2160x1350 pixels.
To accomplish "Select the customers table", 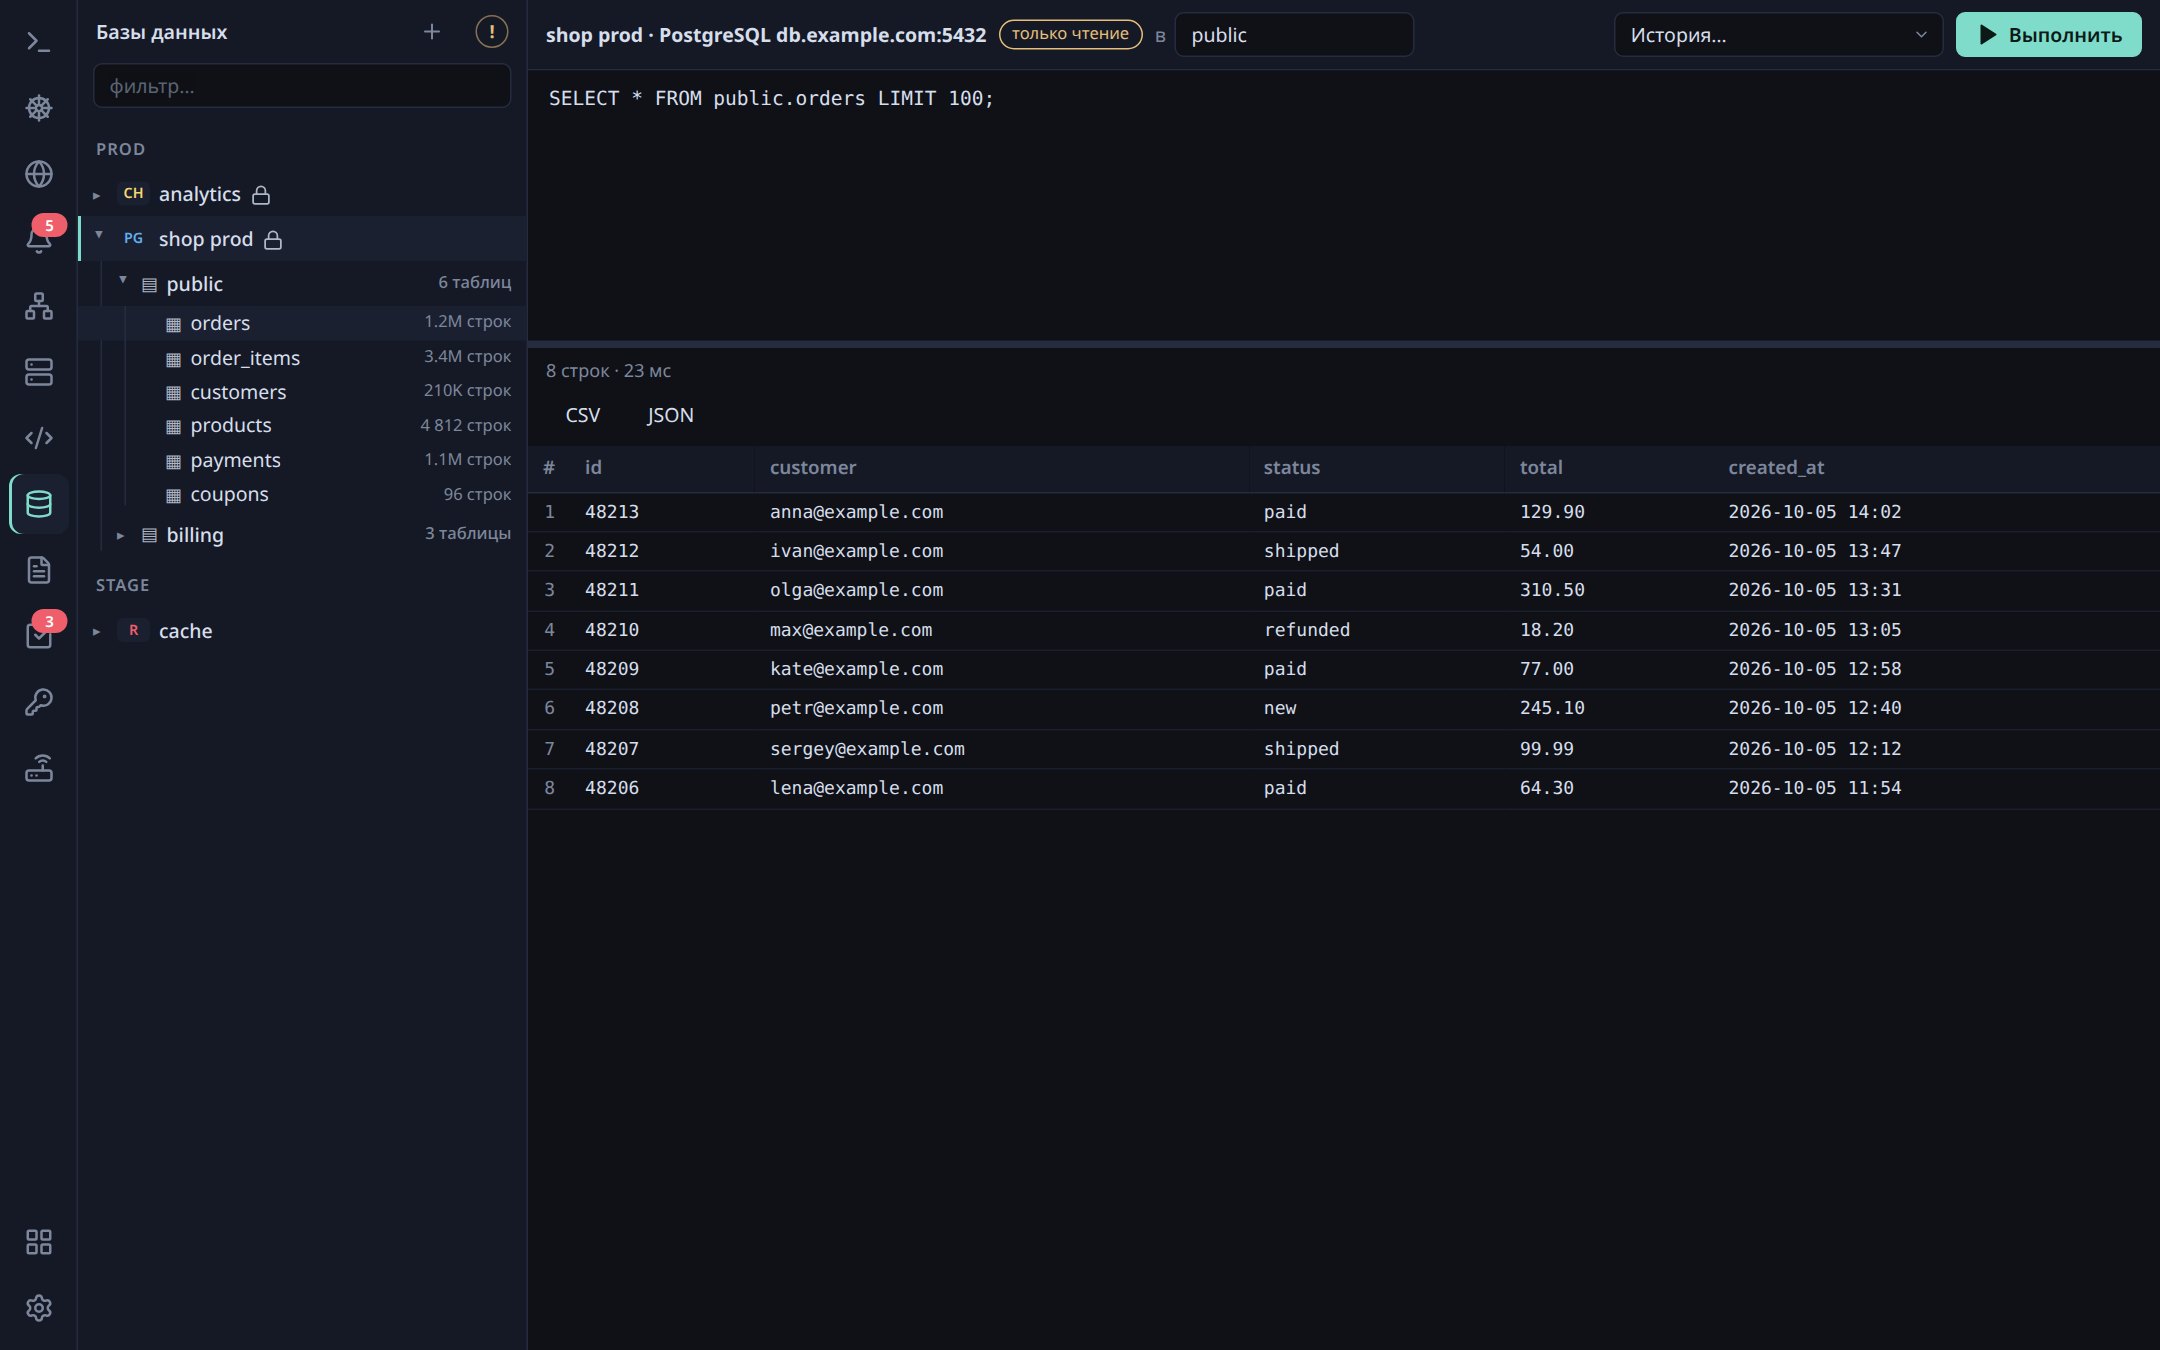I will (302, 392).
